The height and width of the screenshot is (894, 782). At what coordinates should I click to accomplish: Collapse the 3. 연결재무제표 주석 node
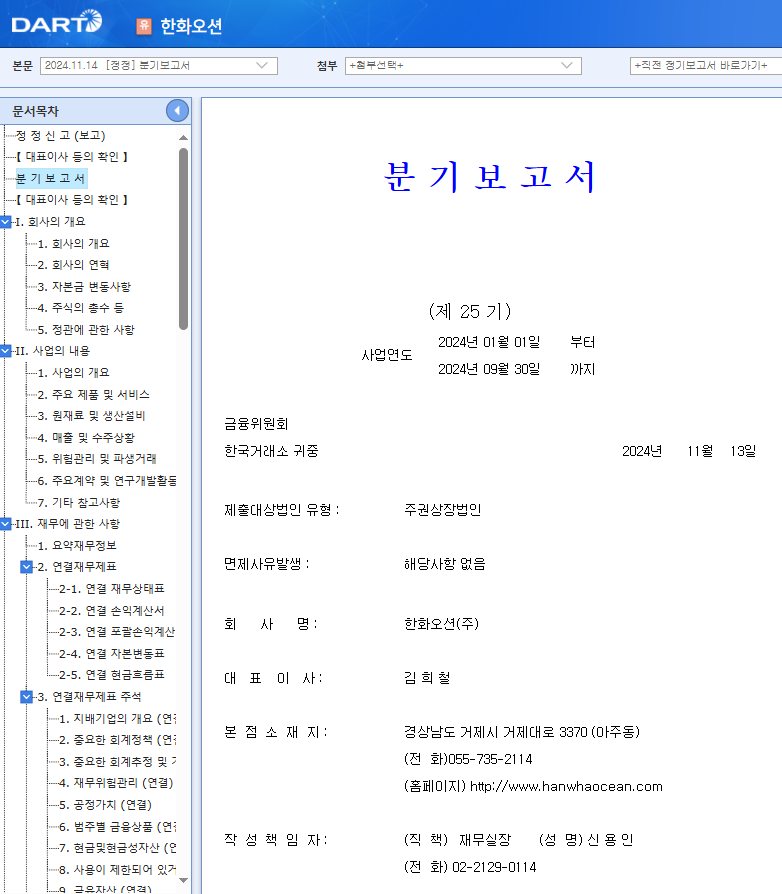(26, 697)
